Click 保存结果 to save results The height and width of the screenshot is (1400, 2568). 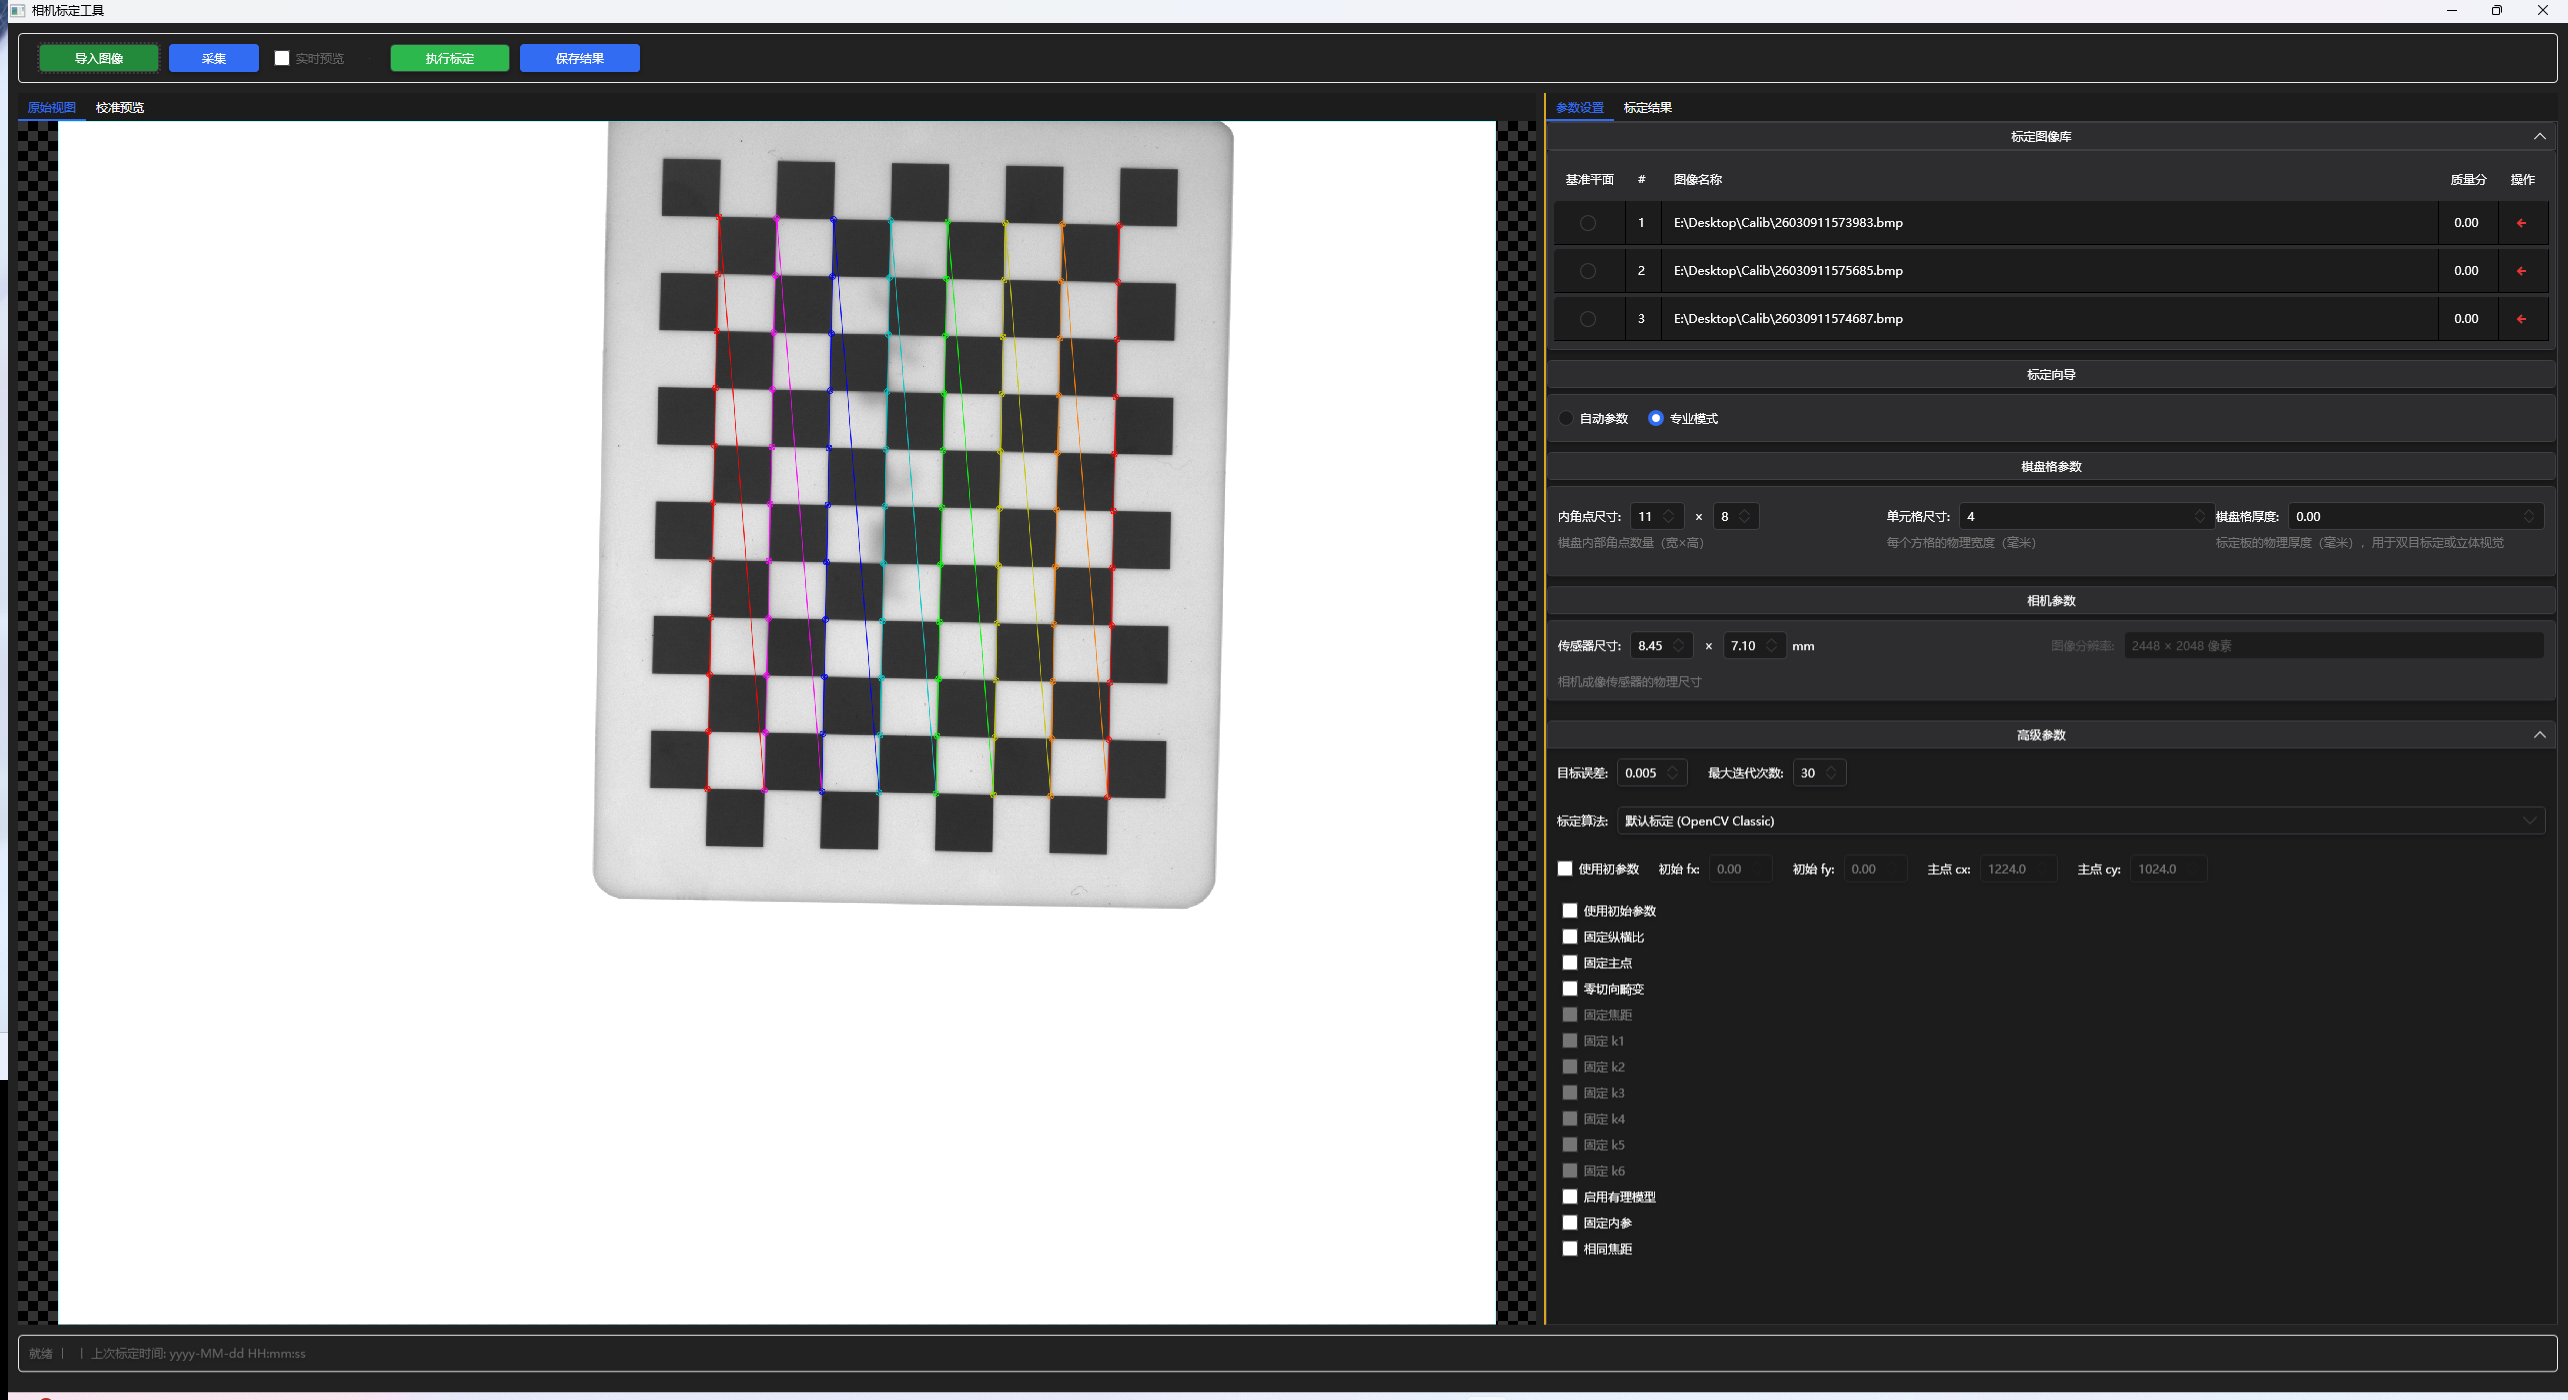click(x=580, y=58)
